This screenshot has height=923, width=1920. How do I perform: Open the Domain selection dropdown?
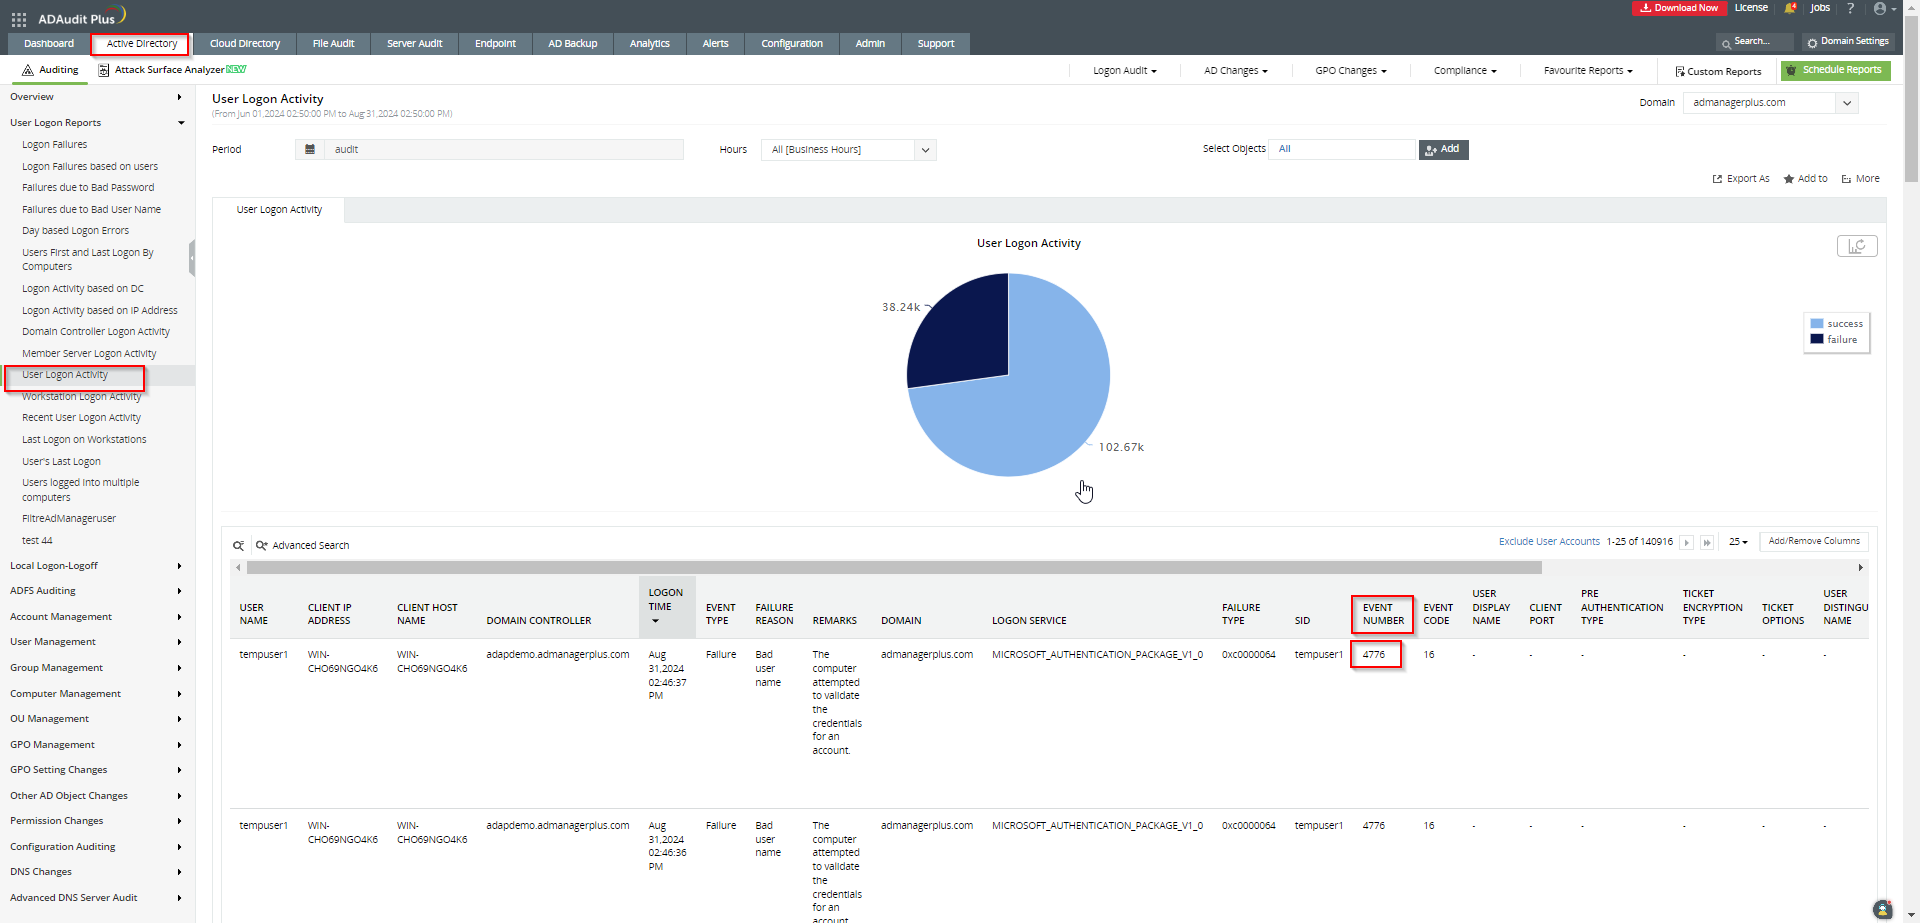1770,103
